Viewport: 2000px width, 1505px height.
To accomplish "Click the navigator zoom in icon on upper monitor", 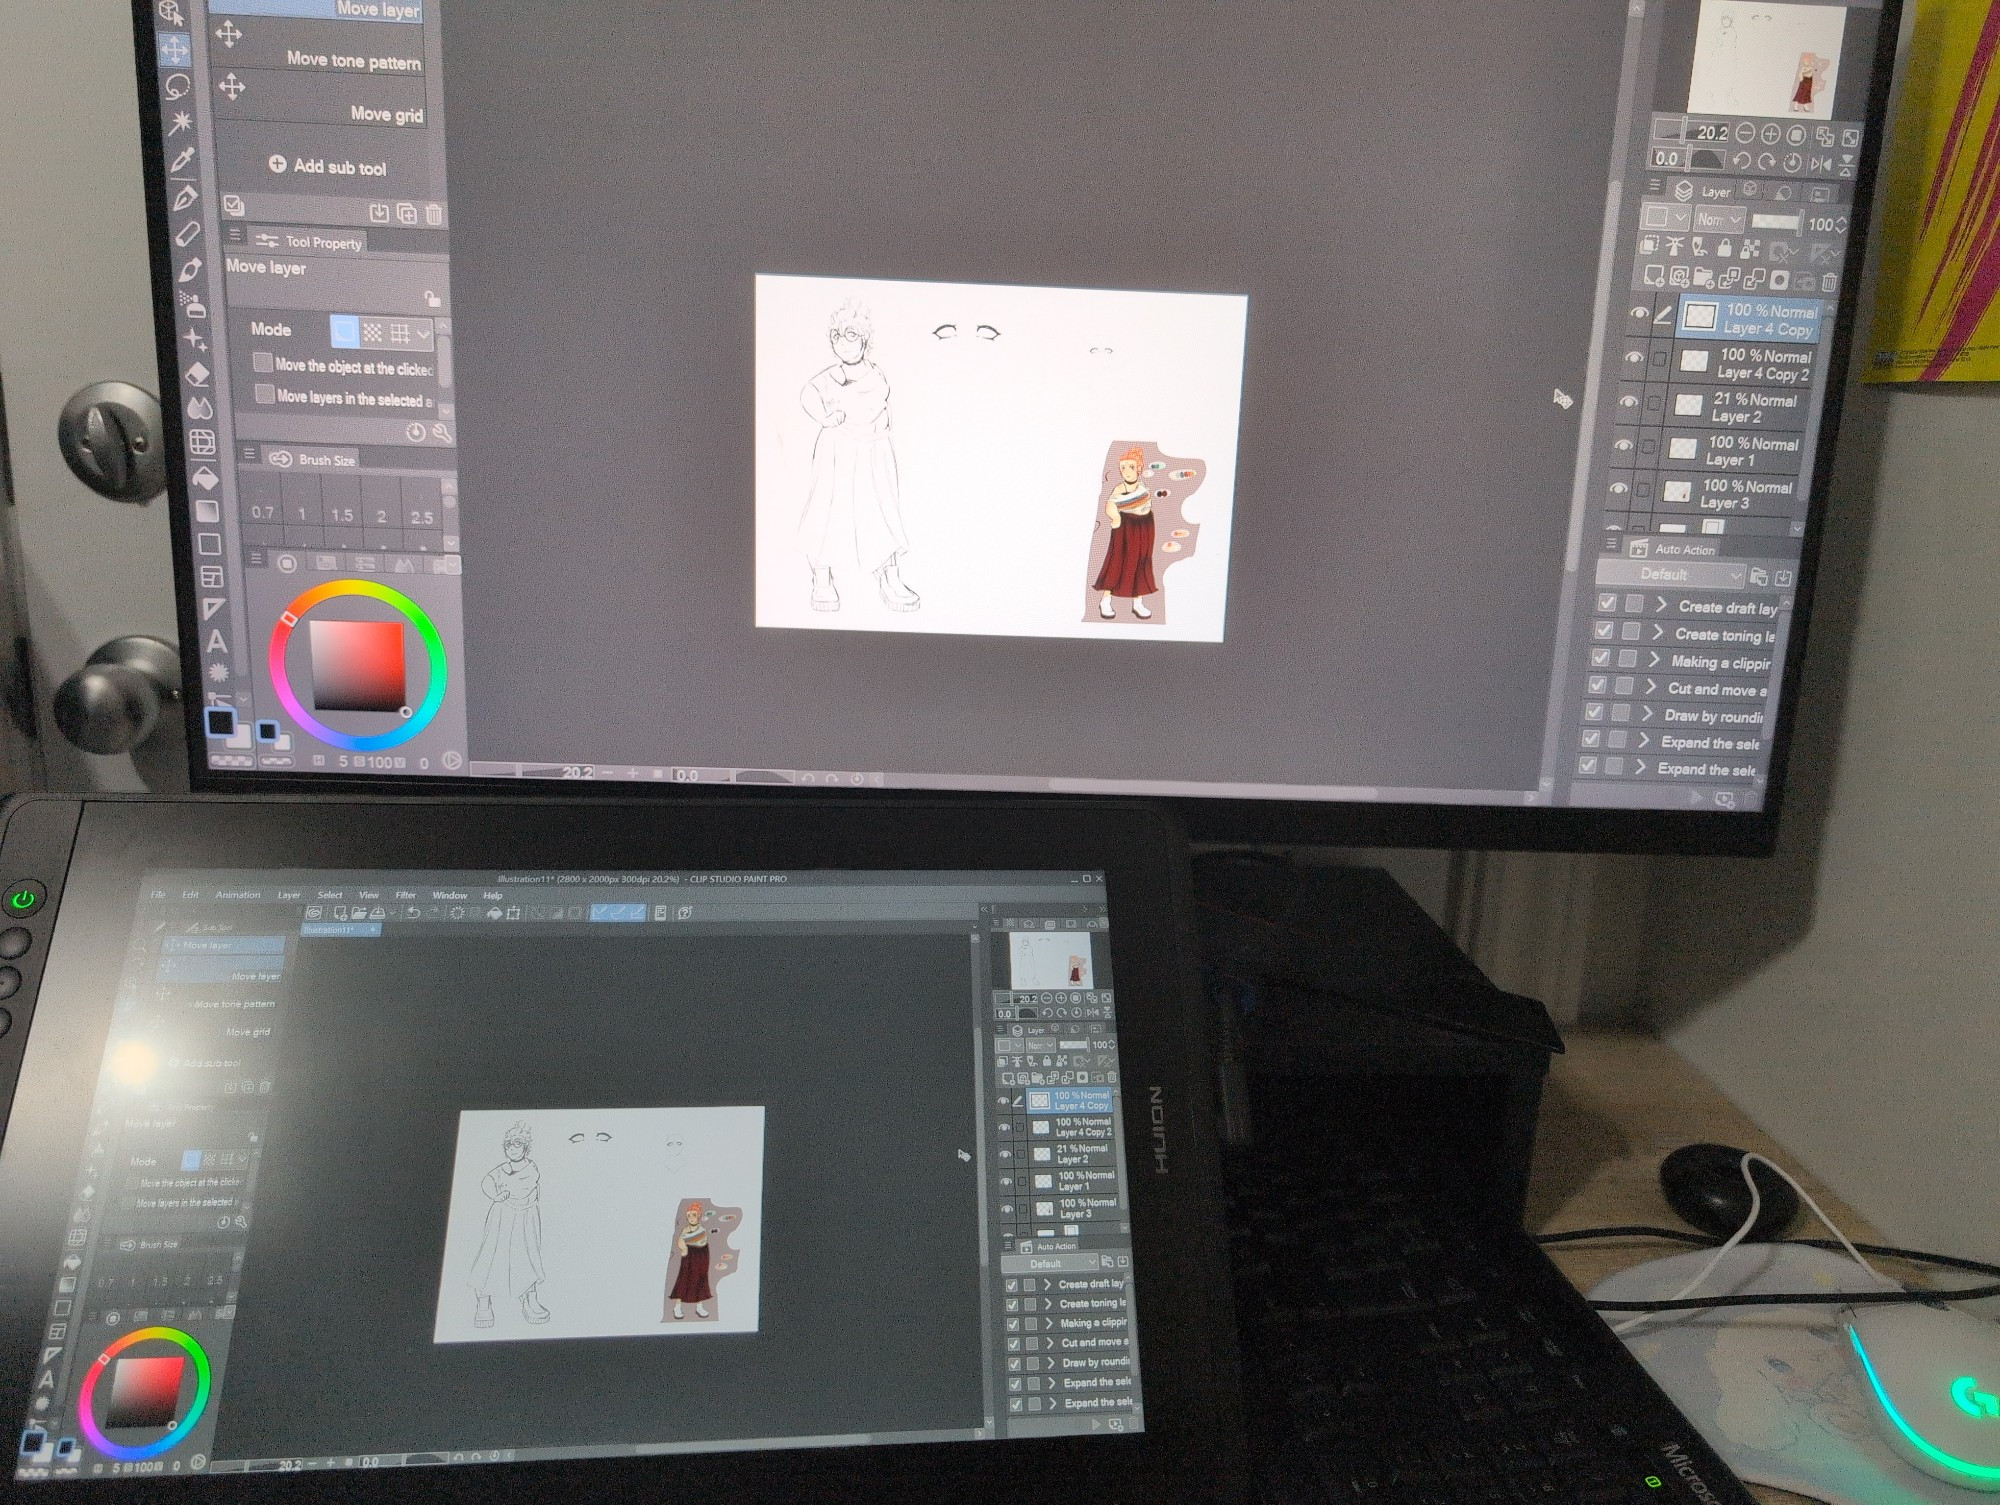I will click(x=1770, y=134).
